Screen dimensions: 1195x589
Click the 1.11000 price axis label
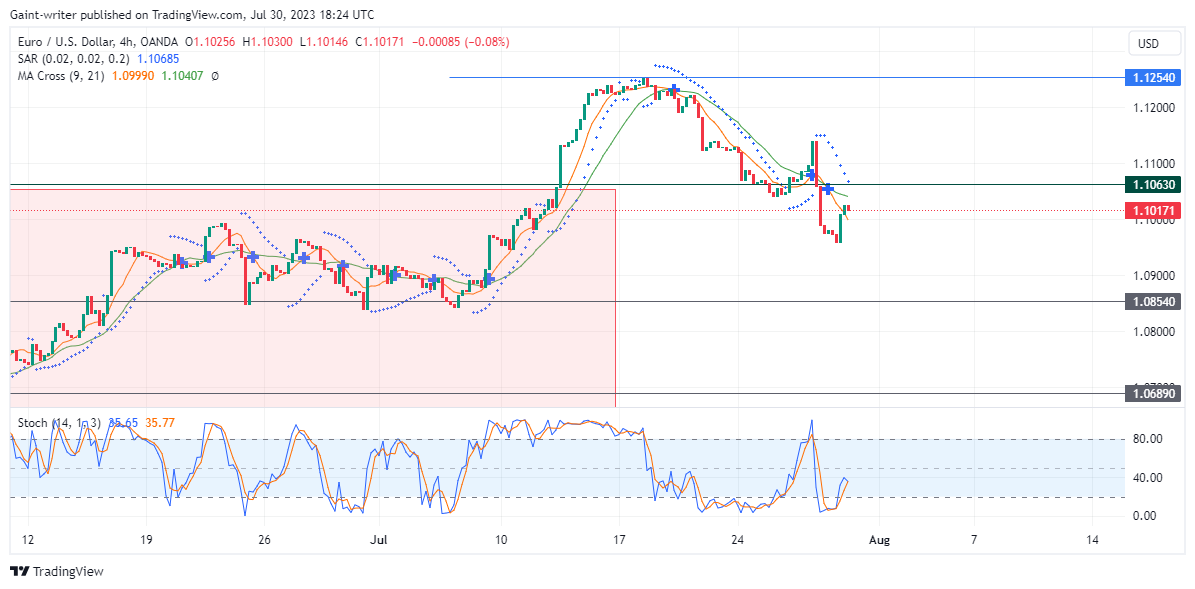click(1152, 164)
